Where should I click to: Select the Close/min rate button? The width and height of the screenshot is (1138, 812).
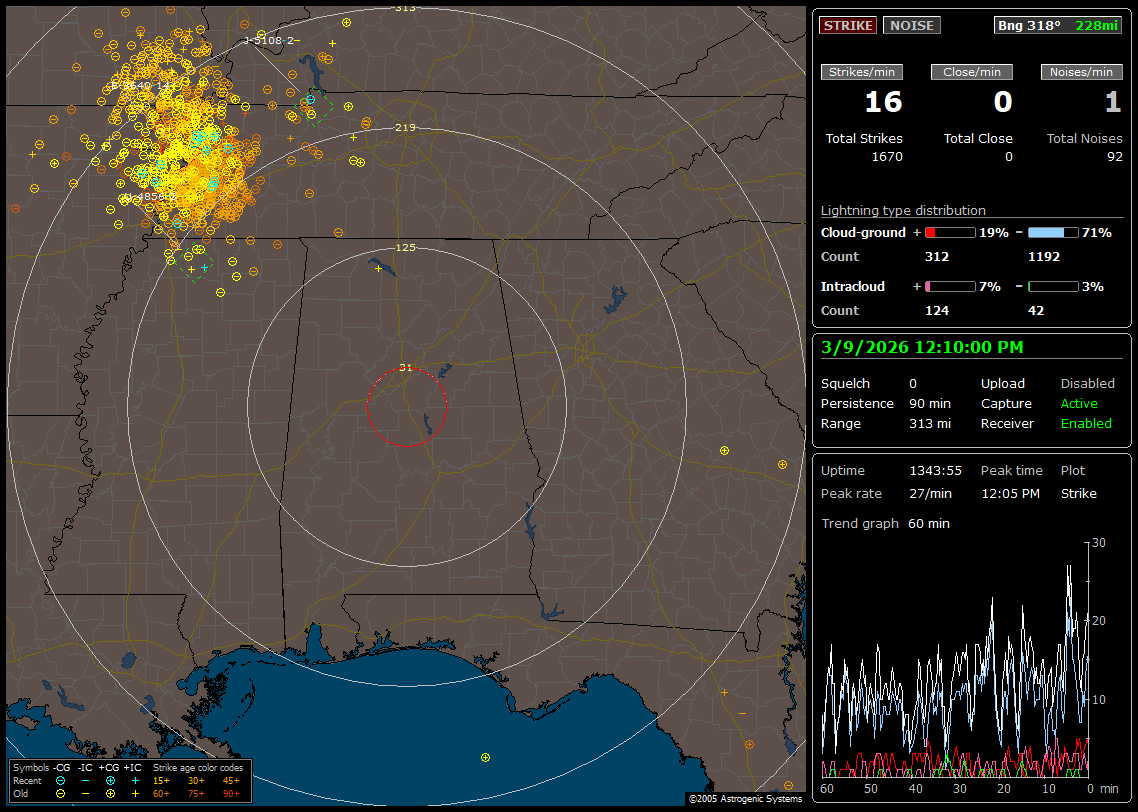(971, 72)
